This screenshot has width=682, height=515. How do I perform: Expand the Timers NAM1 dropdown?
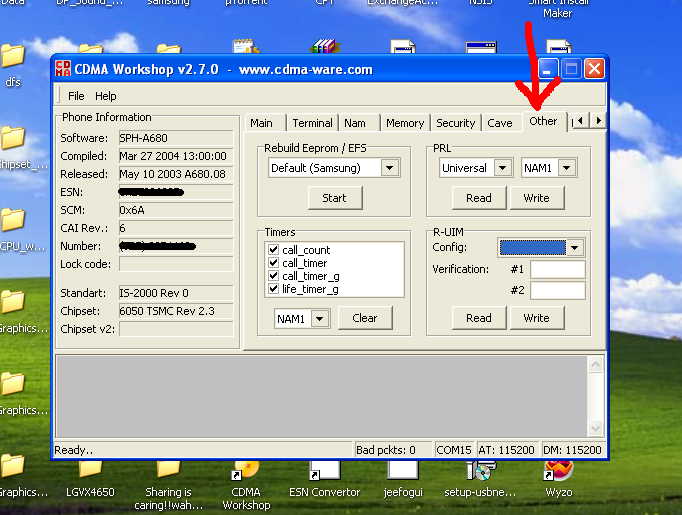pyautogui.click(x=320, y=319)
